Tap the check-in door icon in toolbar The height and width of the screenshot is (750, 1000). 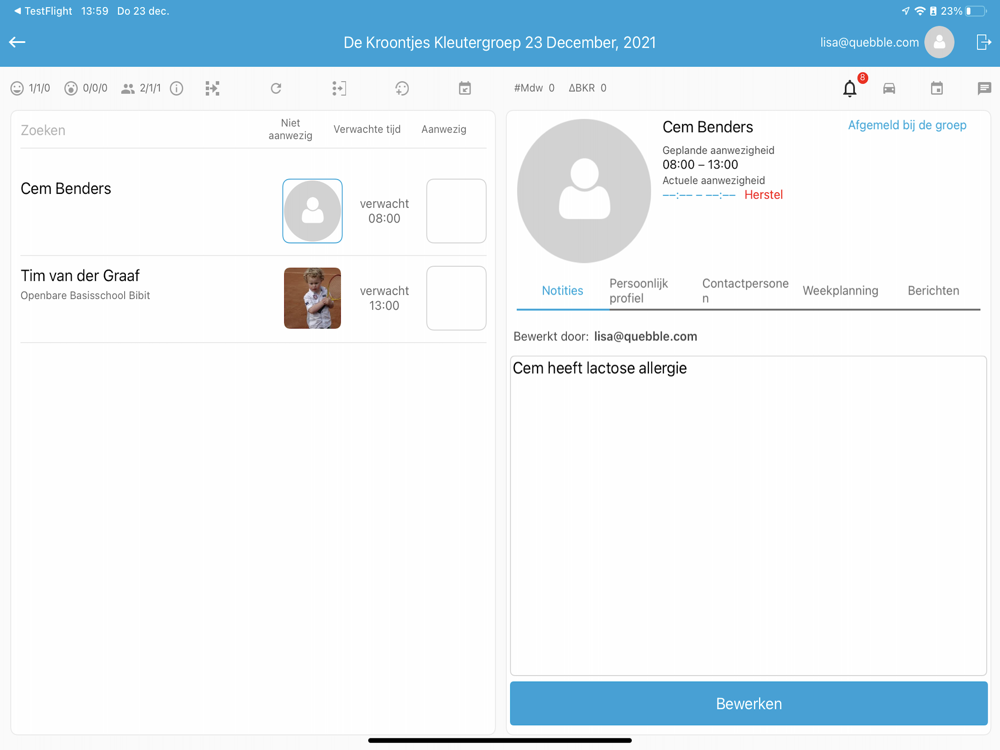339,88
